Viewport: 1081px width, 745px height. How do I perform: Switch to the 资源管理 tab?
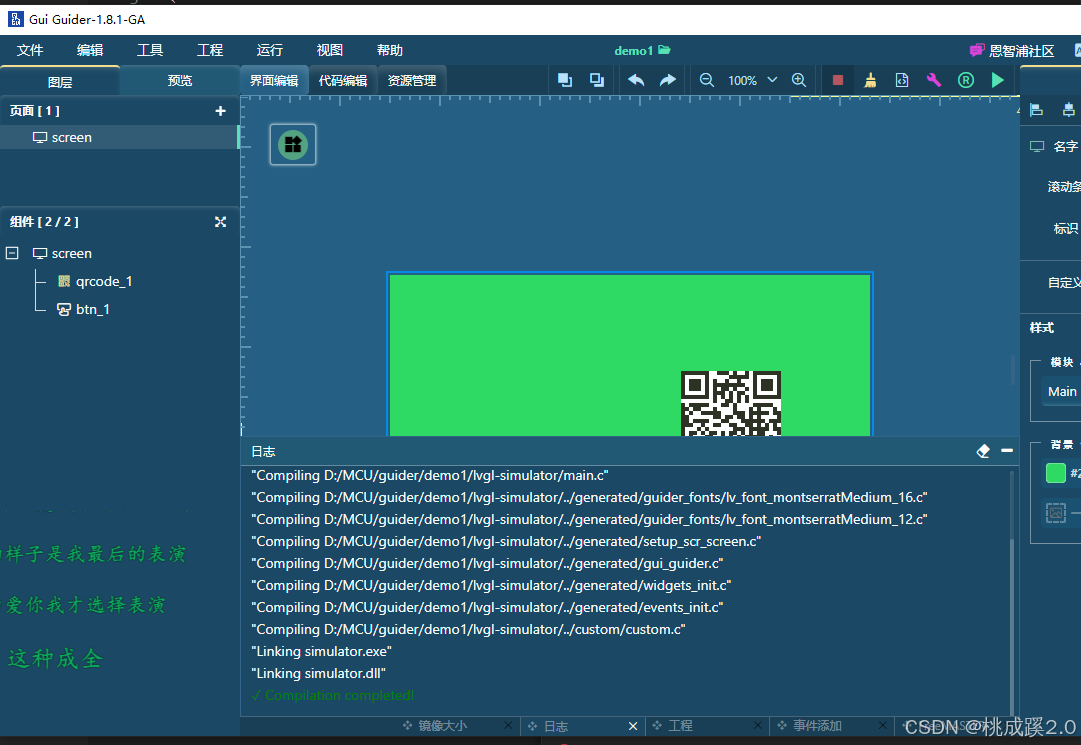point(412,81)
